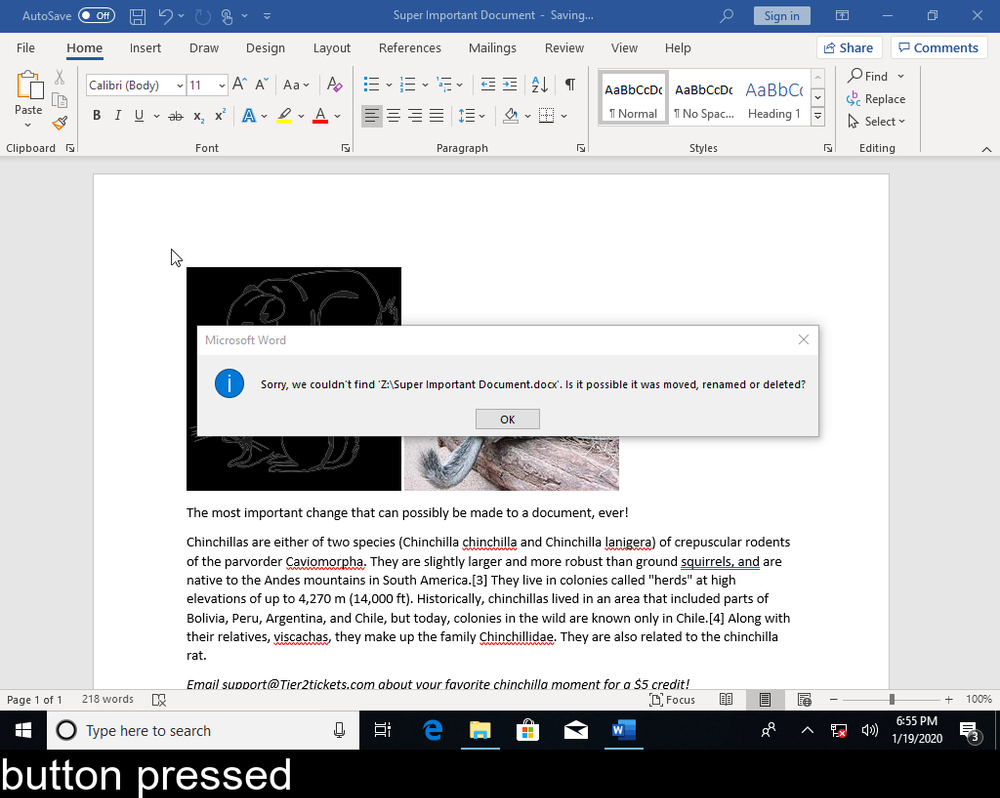The image size is (1000, 798).
Task: Align text to the right
Action: pos(415,115)
